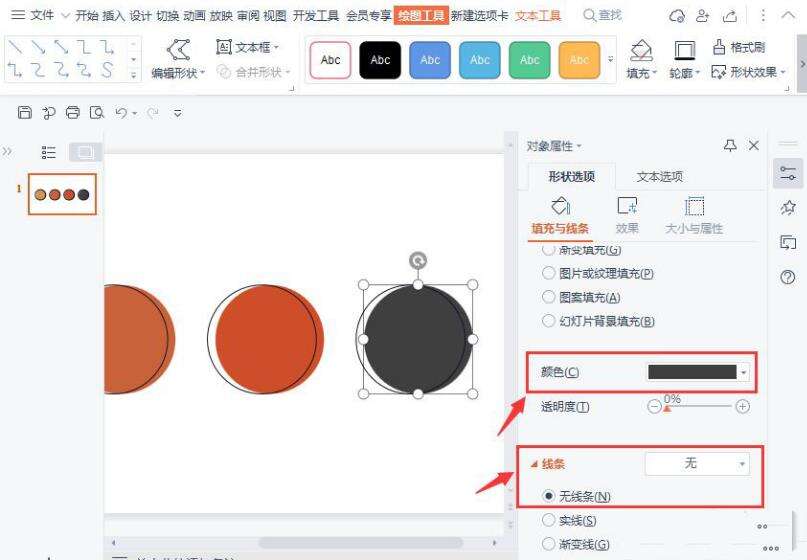Viewport: 807px width, 560px height.
Task: Select 无线条 radio button
Action: 548,496
